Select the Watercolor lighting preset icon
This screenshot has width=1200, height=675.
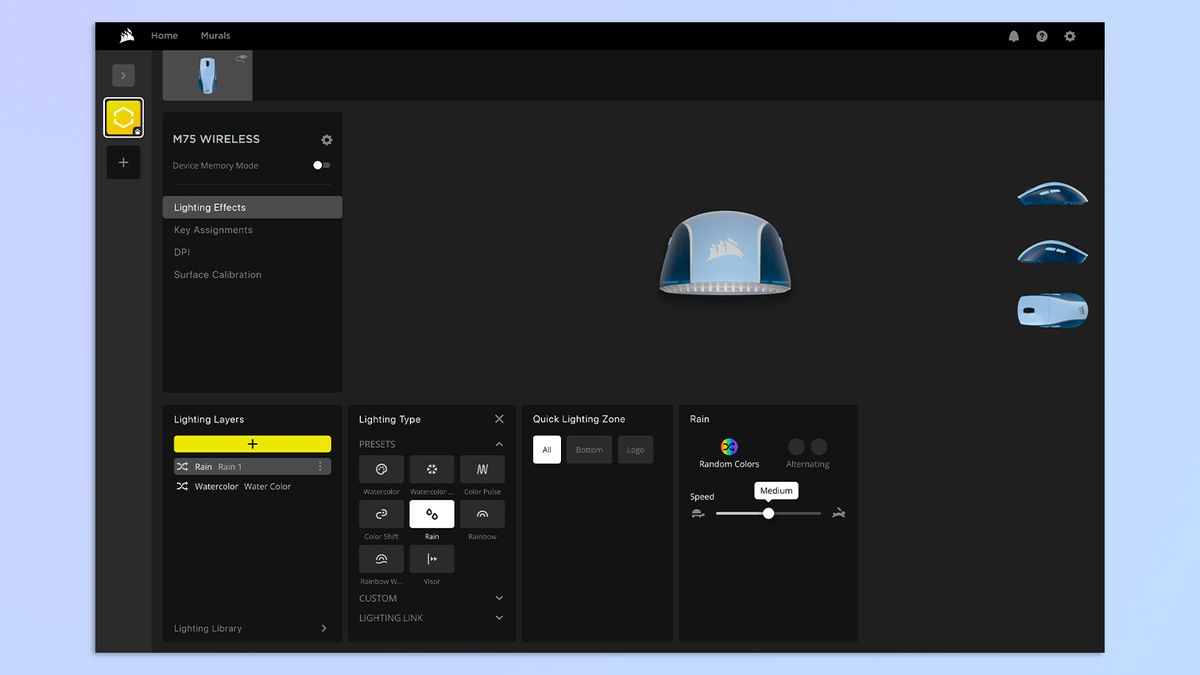click(x=381, y=469)
